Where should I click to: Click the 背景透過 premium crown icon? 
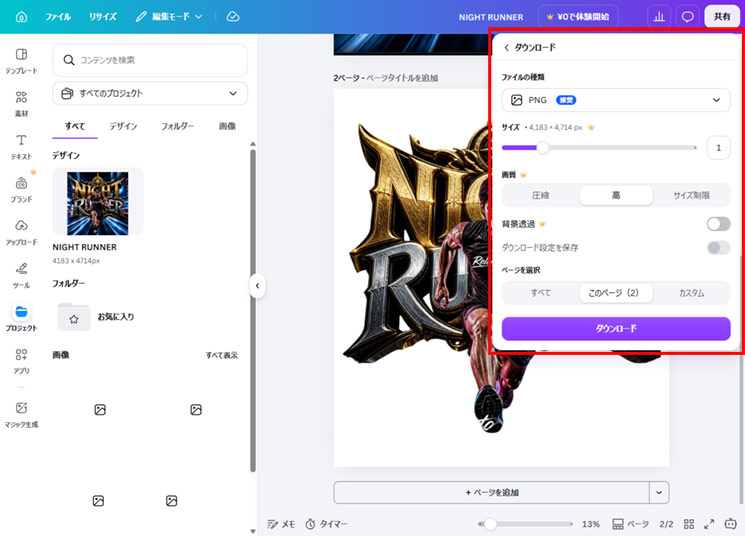click(542, 224)
